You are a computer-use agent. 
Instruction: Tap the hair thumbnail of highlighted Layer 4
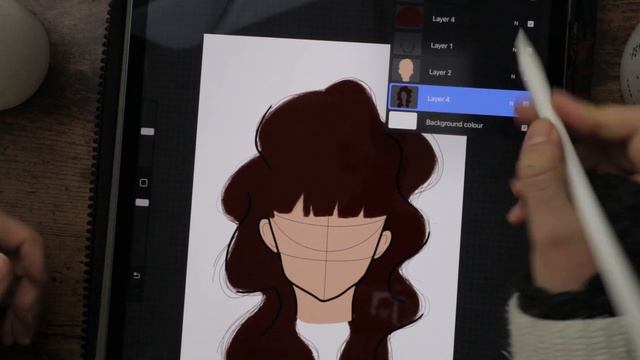coord(404,97)
